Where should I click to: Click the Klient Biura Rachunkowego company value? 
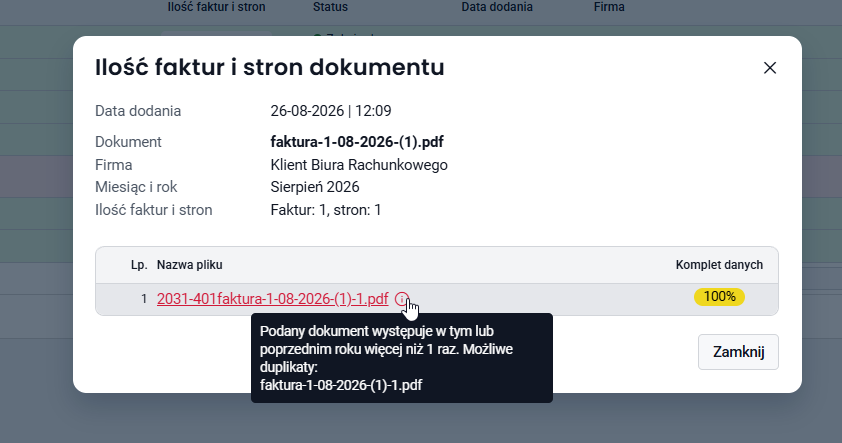359,165
